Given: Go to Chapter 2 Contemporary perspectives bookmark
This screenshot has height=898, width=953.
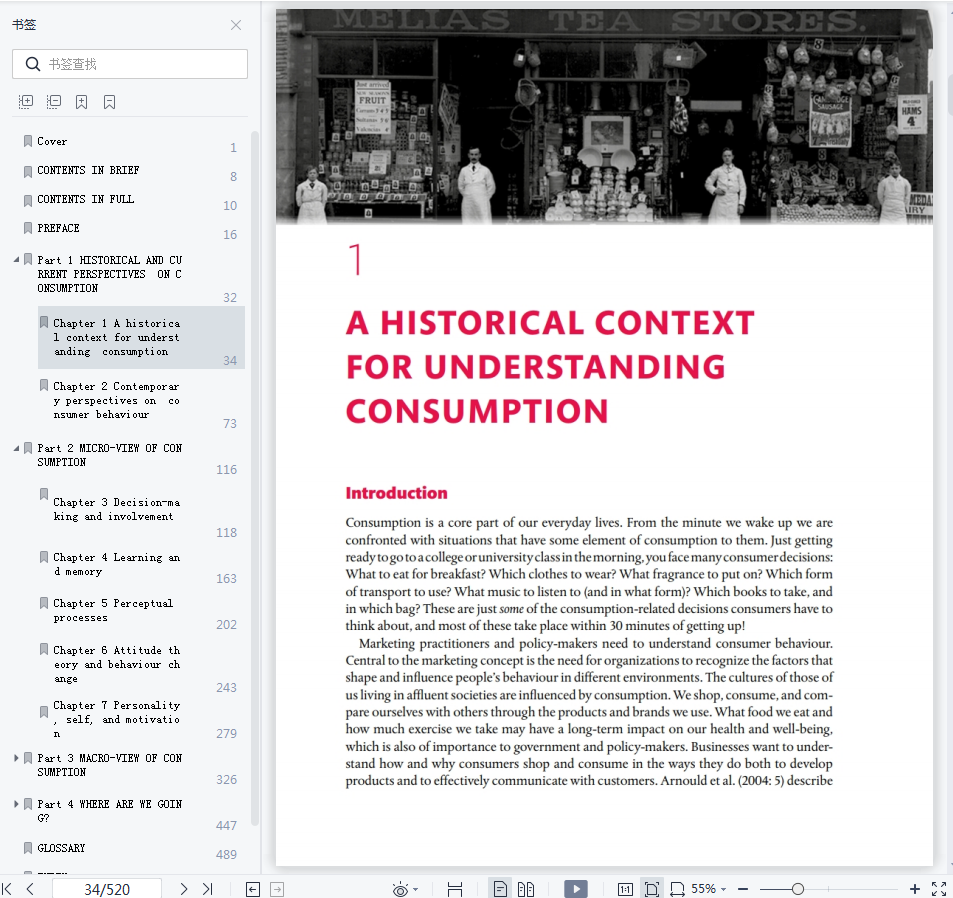Looking at the screenshot, I should coord(117,400).
